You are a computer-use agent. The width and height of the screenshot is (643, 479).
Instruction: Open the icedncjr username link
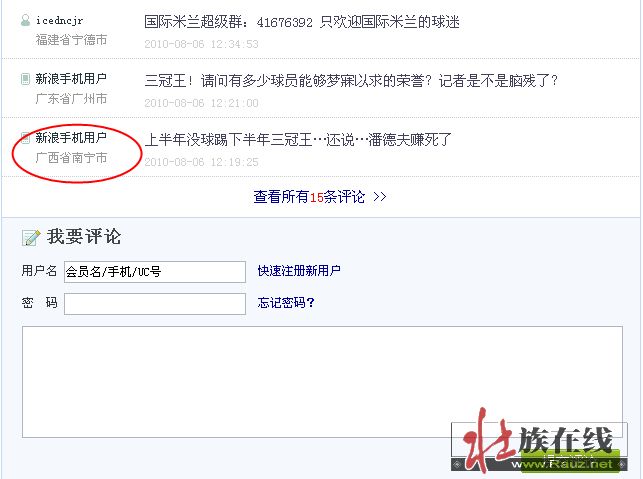59,21
